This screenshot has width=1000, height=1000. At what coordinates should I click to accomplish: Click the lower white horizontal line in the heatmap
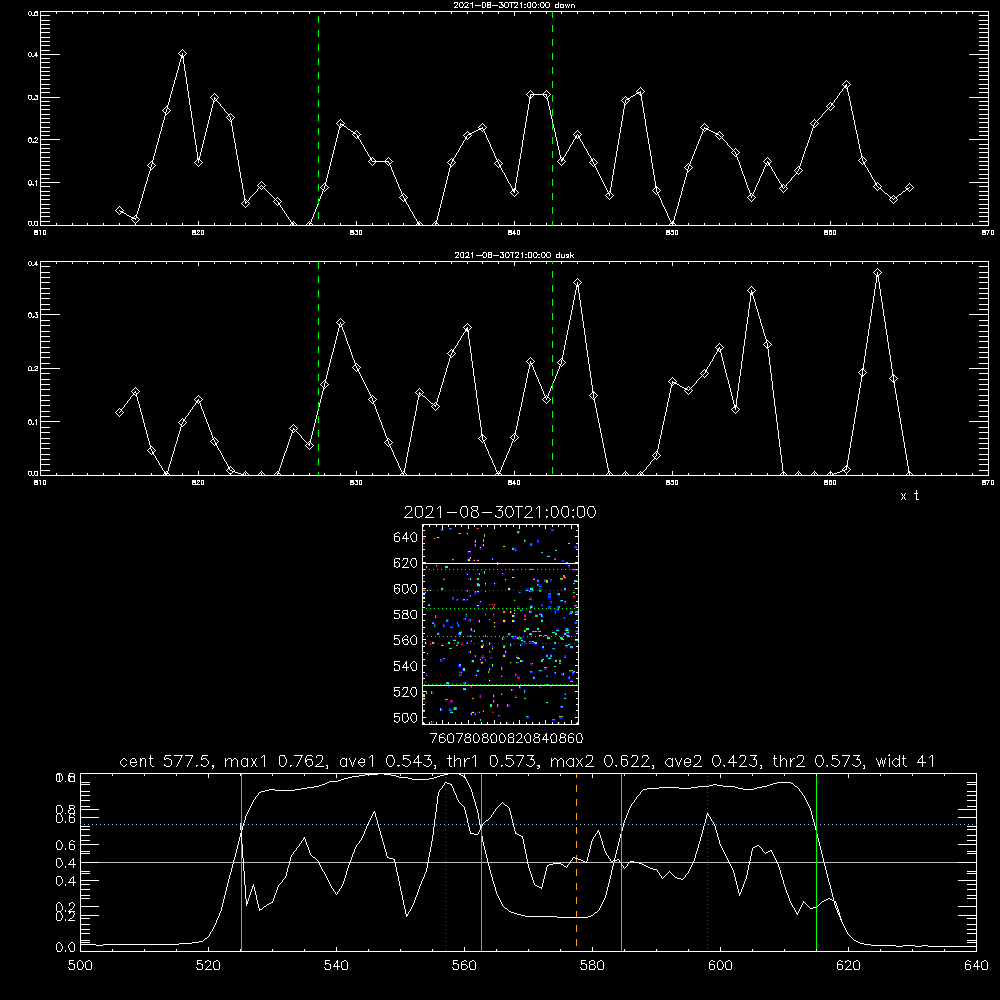point(500,685)
